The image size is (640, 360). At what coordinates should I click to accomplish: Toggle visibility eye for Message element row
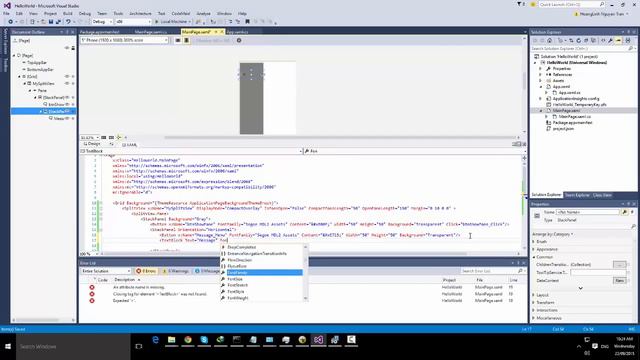67,118
